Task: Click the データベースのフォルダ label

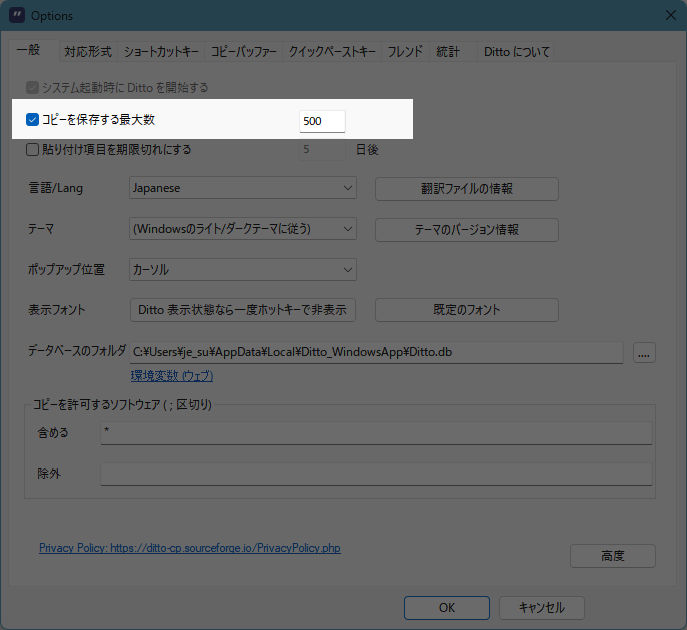Action: tap(77, 350)
